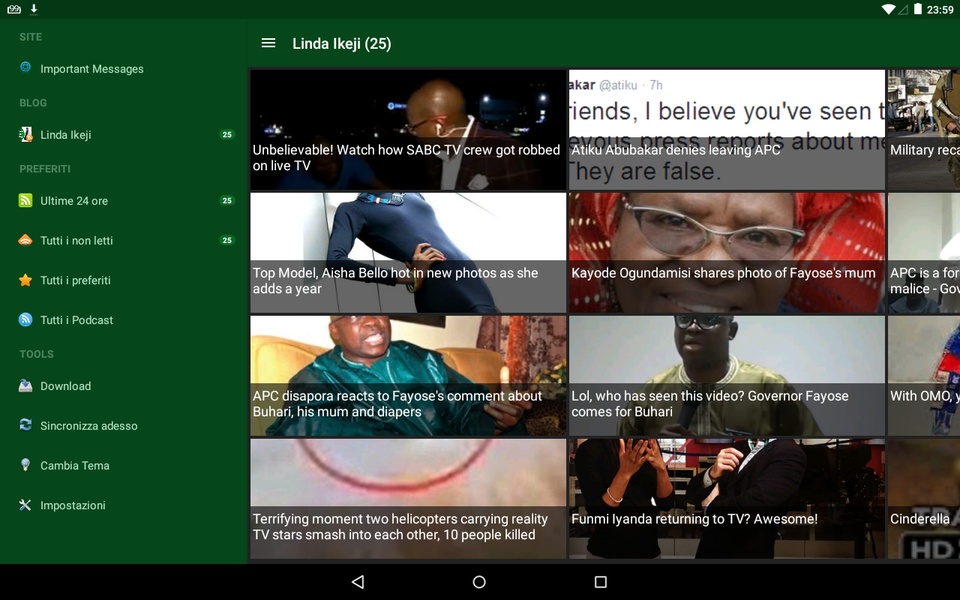Click the 25 badge next to Tutti i non letti
This screenshot has height=600, width=960.
click(x=227, y=241)
